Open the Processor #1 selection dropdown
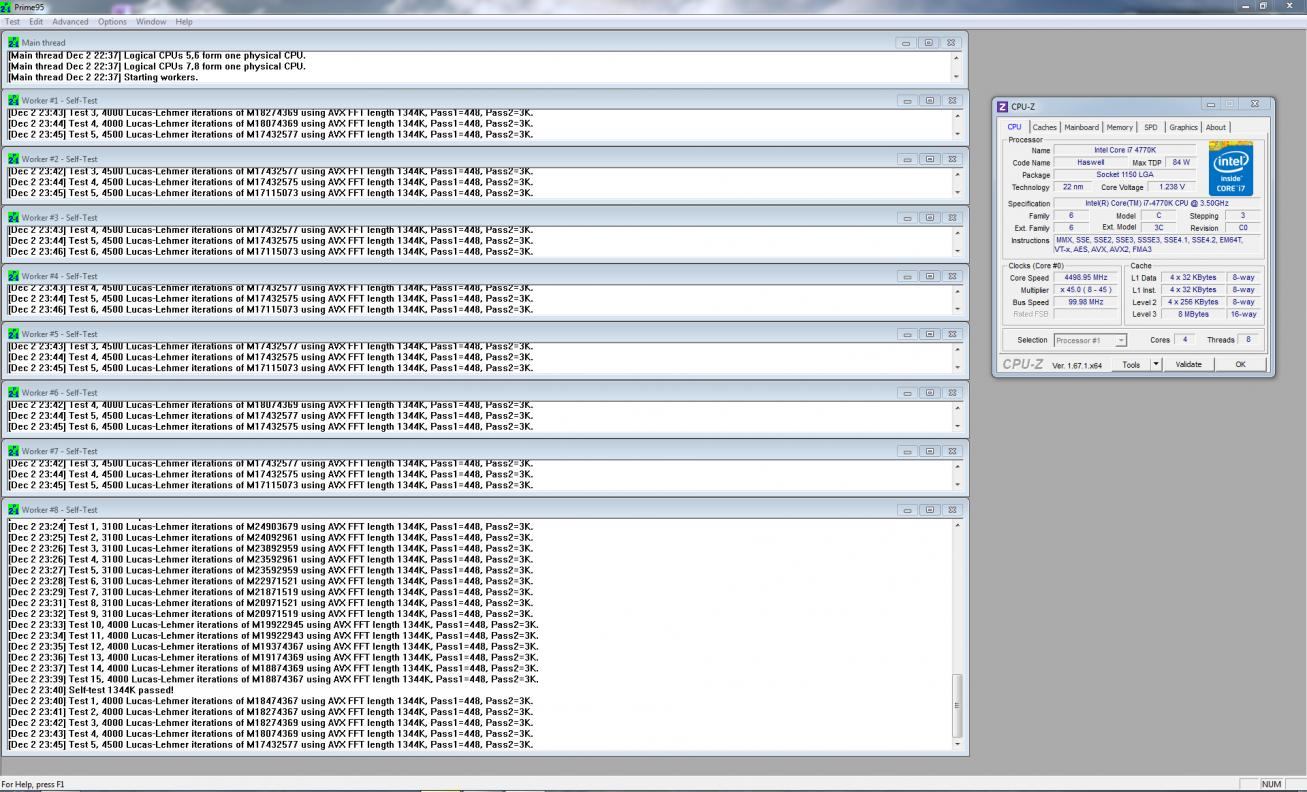 pyautogui.click(x=1090, y=340)
